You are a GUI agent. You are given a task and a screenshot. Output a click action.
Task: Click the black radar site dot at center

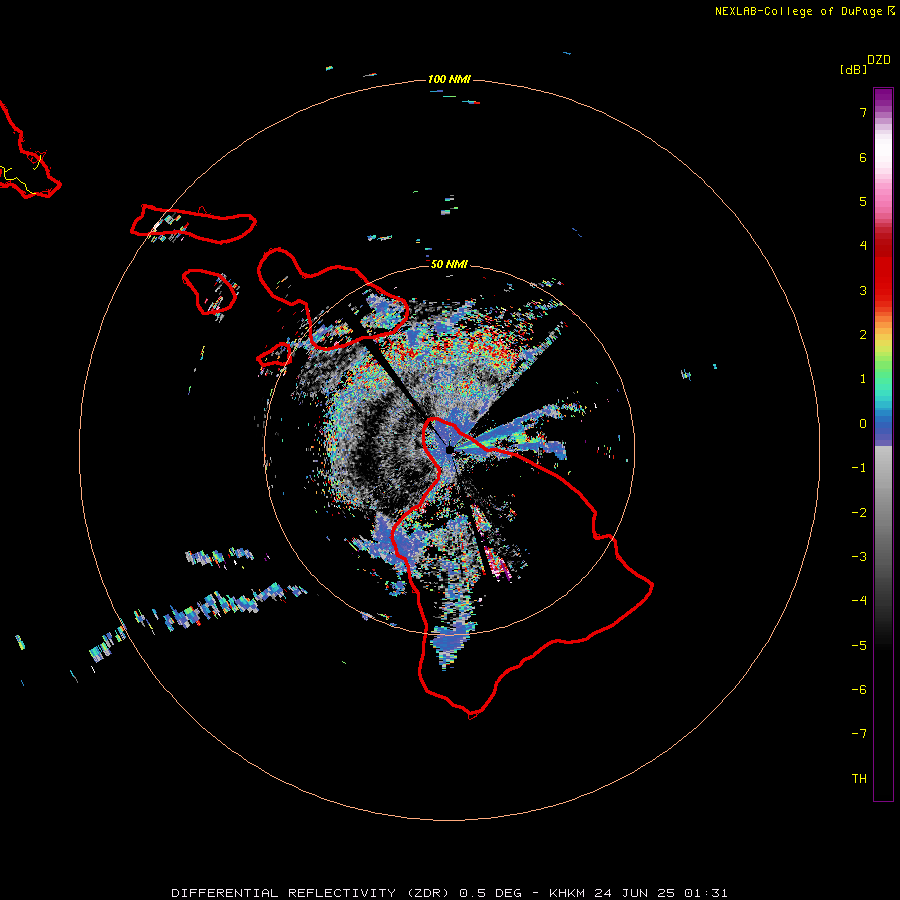coord(450,449)
